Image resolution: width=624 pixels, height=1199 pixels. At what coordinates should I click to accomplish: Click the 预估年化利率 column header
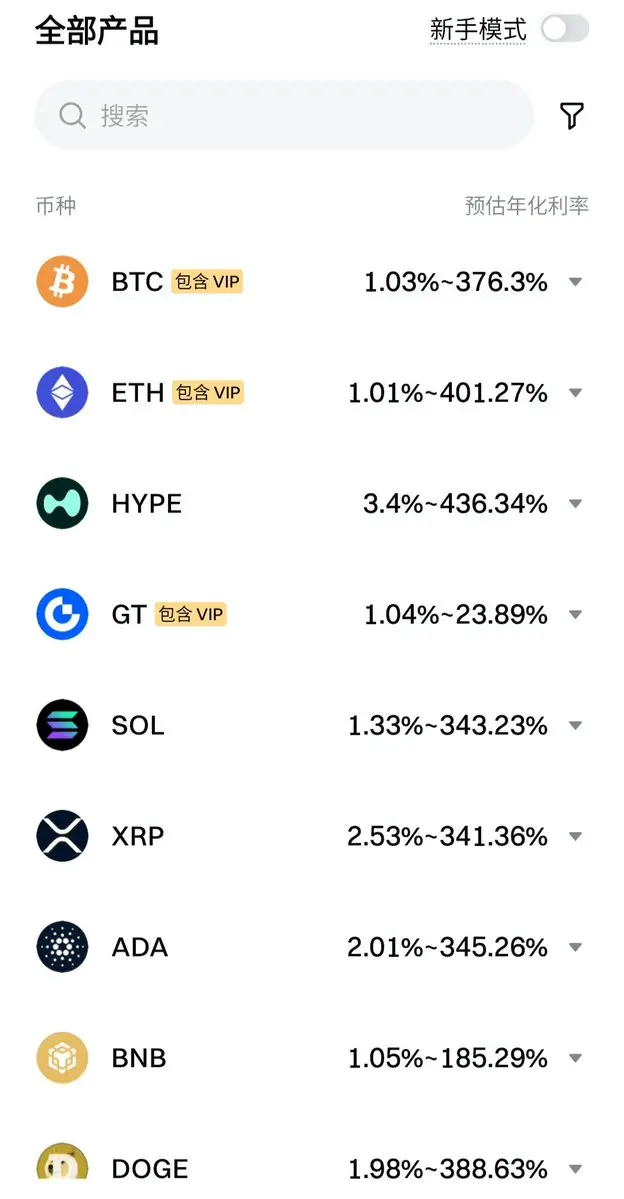pos(527,206)
